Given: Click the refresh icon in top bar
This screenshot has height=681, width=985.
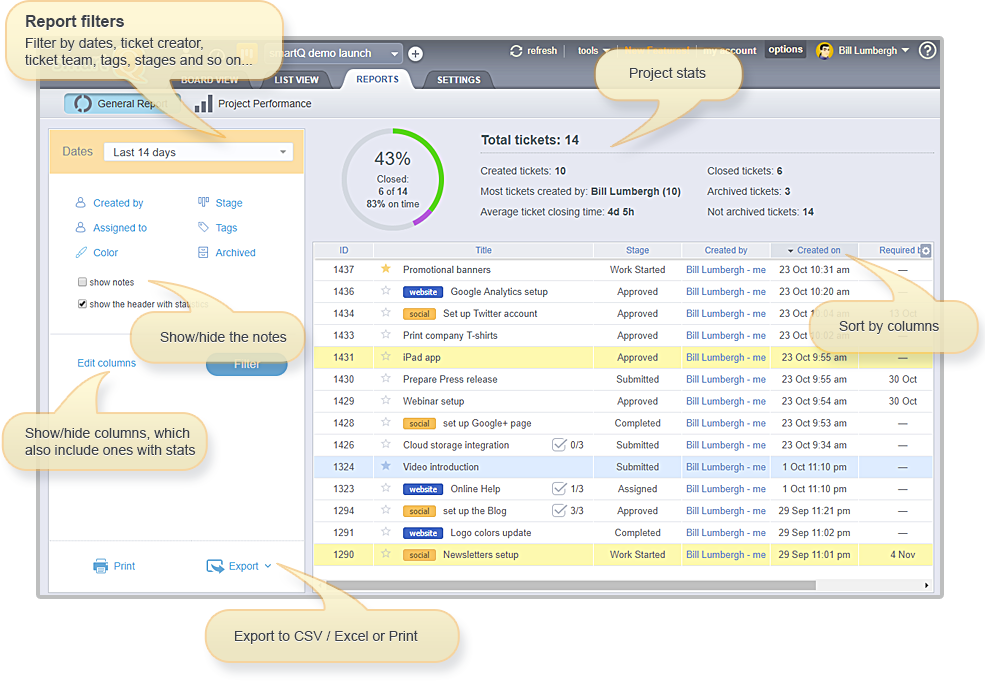Looking at the screenshot, I should (516, 51).
